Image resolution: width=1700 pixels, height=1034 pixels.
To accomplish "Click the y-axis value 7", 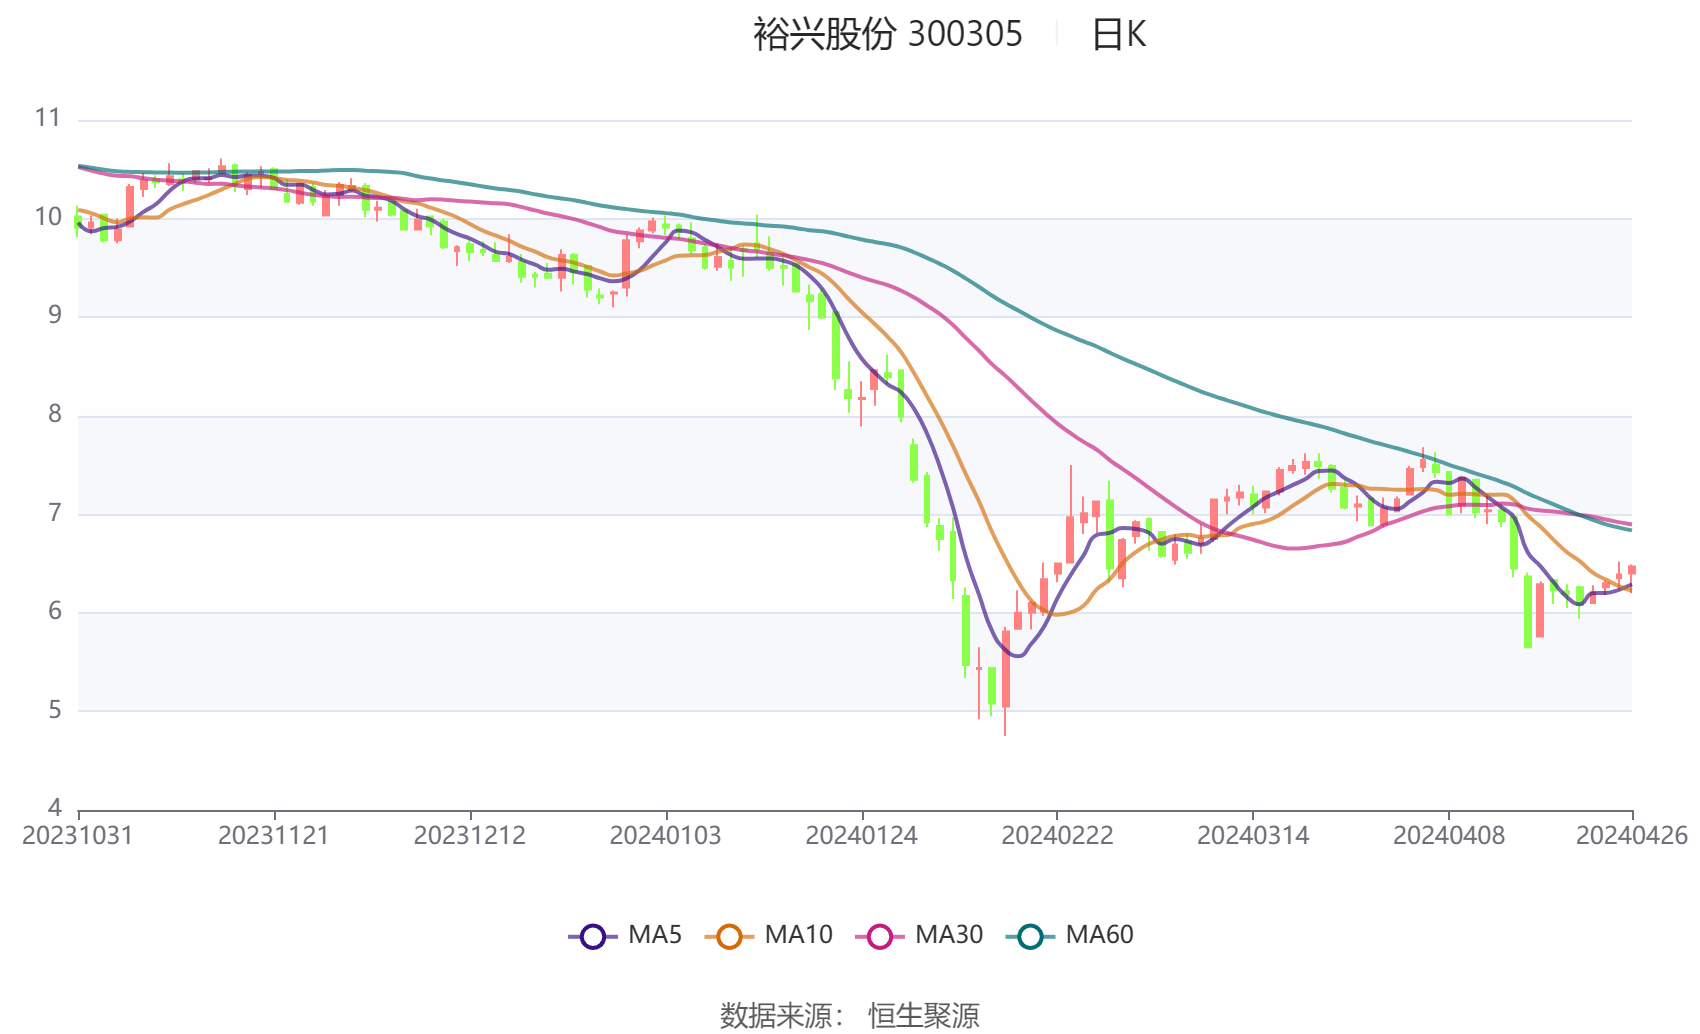I will [55, 513].
